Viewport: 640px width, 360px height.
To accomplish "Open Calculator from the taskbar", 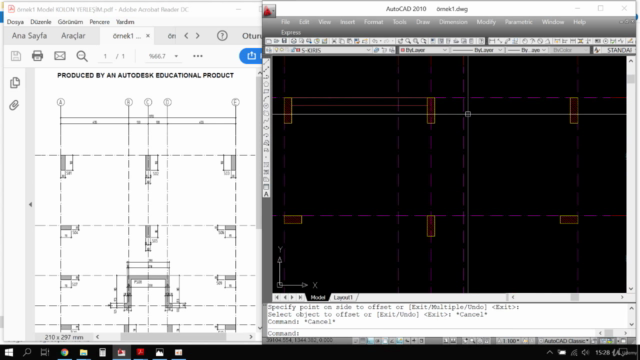I will (102, 352).
